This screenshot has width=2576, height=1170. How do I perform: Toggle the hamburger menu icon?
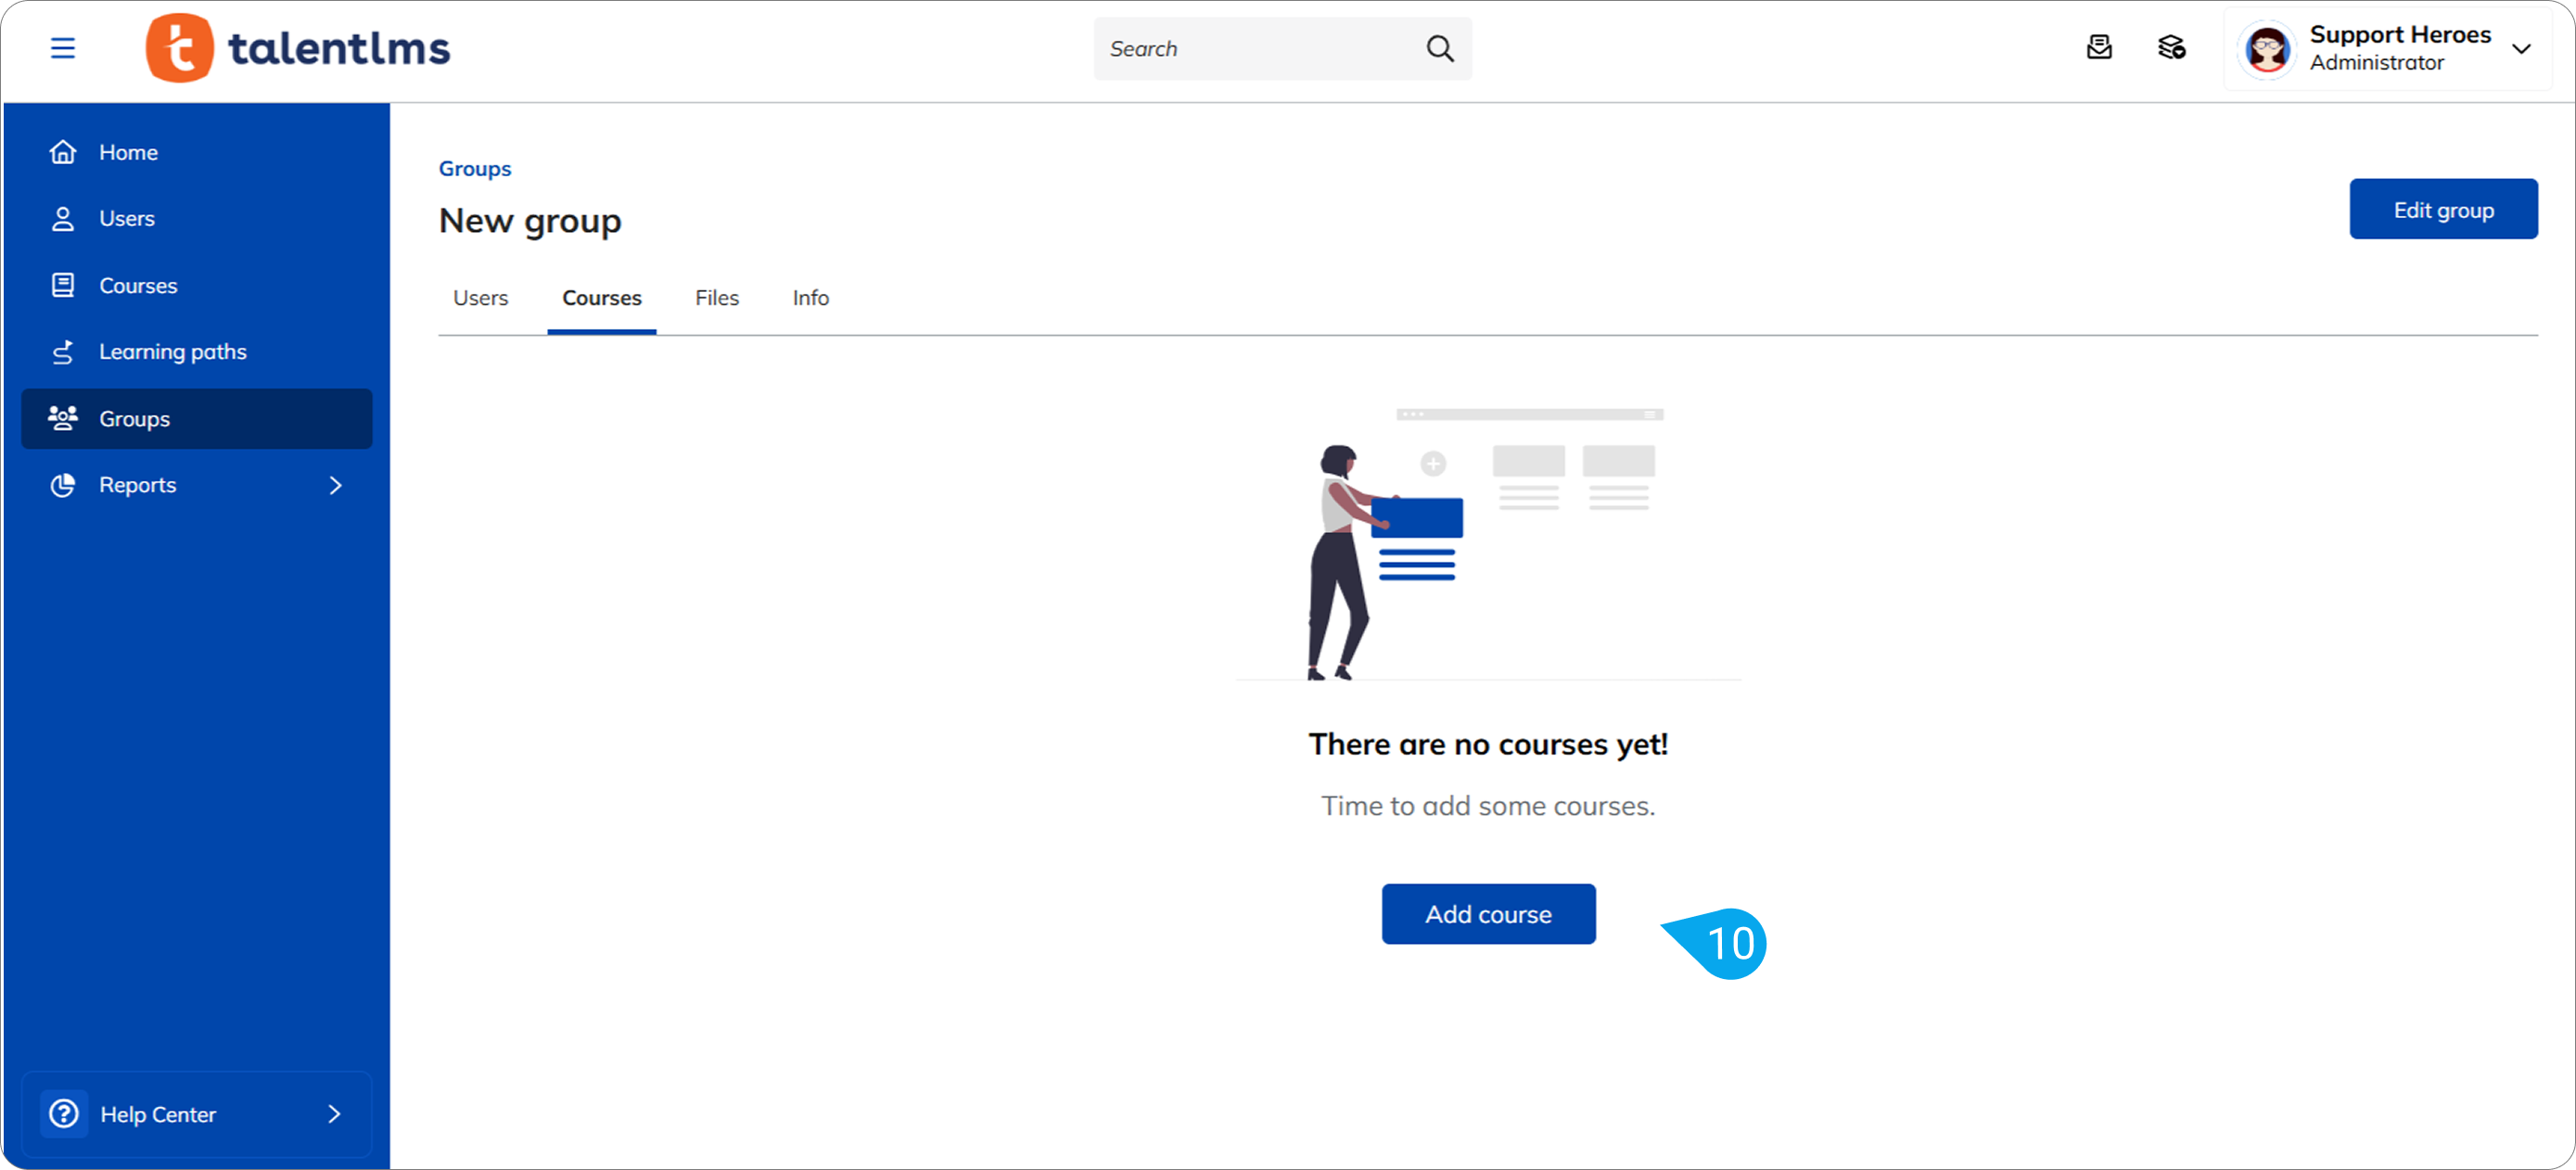pyautogui.click(x=63, y=48)
